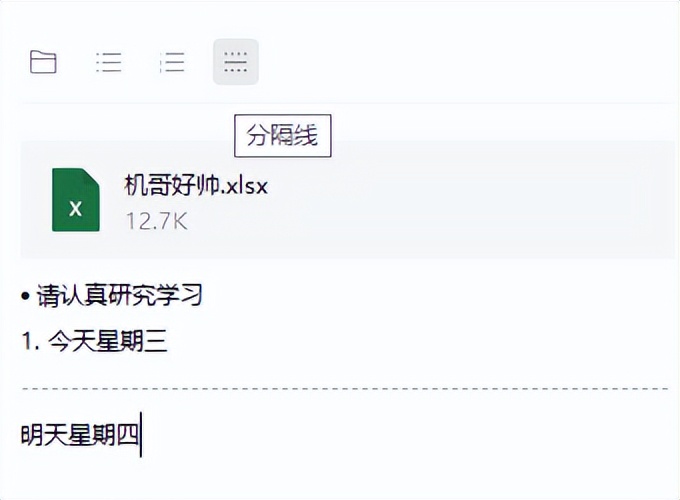Image resolution: width=680 pixels, height=500 pixels.
Task: Insert a divider using the 分隔线 icon
Action: 235,62
